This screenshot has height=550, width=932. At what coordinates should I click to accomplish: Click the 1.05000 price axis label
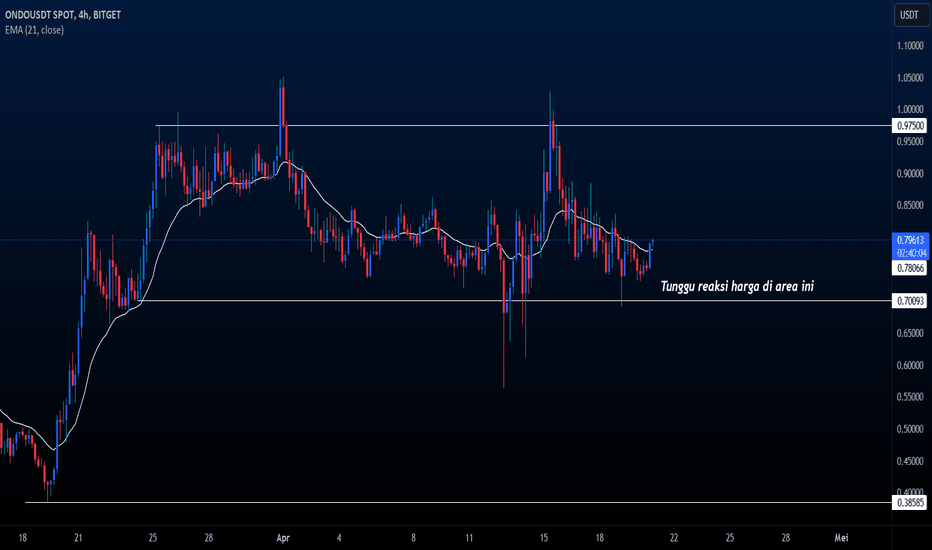tap(910, 78)
